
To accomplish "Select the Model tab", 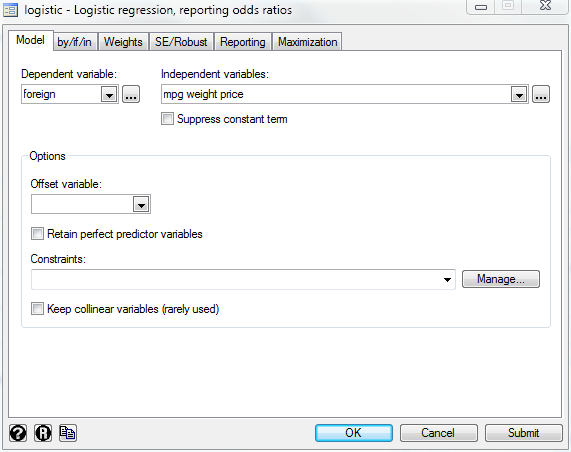I will [x=31, y=40].
